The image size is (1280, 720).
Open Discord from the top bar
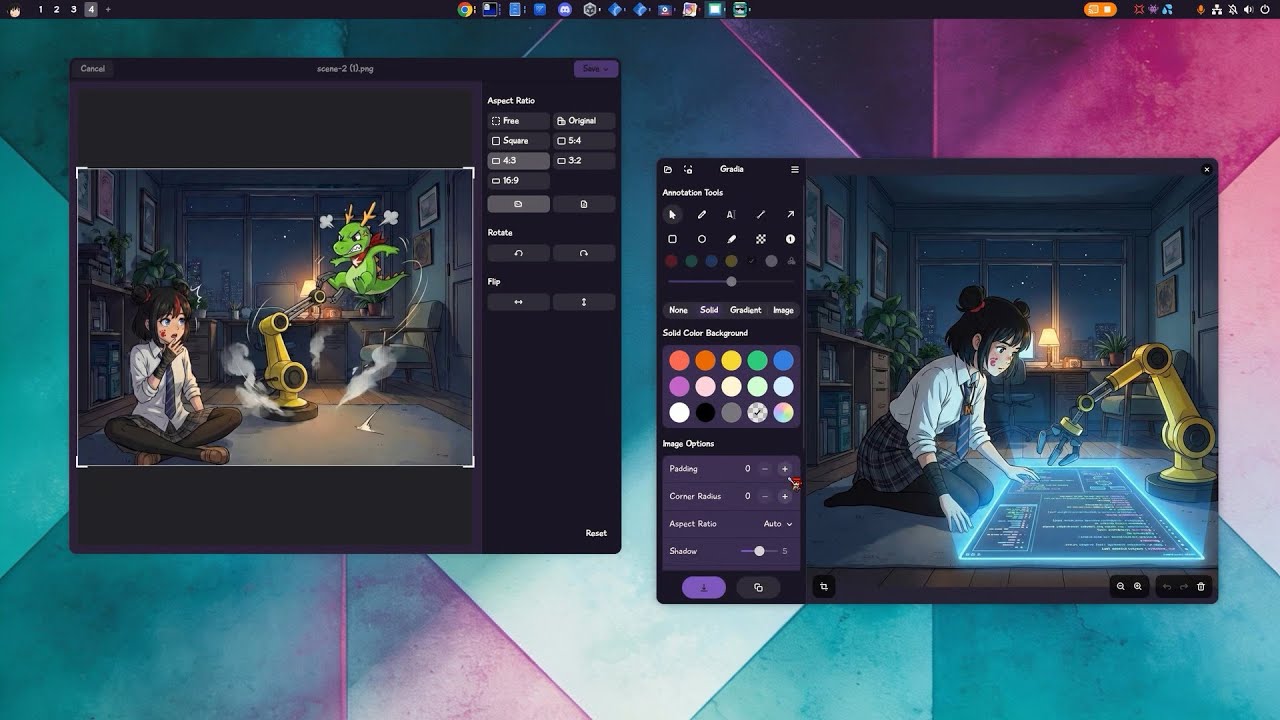coord(565,9)
